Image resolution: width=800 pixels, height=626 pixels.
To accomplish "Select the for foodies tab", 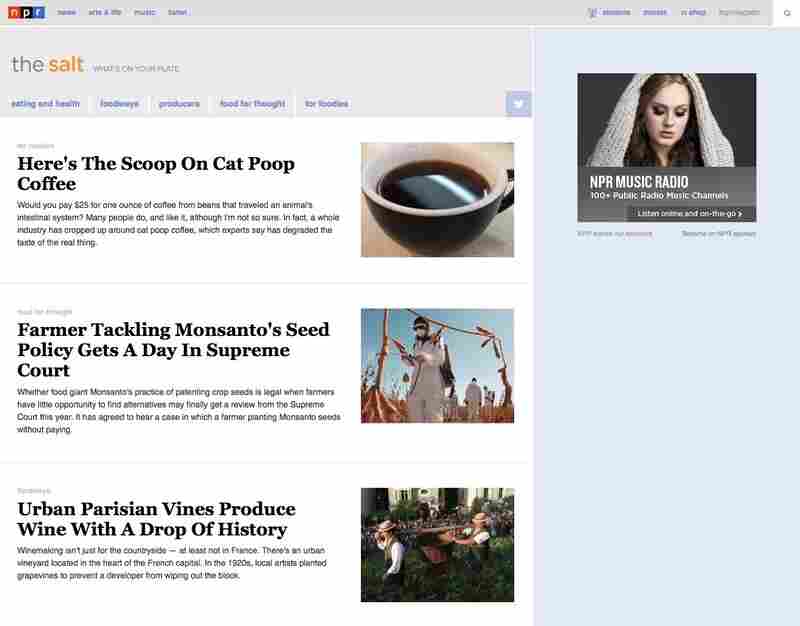I will pyautogui.click(x=327, y=104).
